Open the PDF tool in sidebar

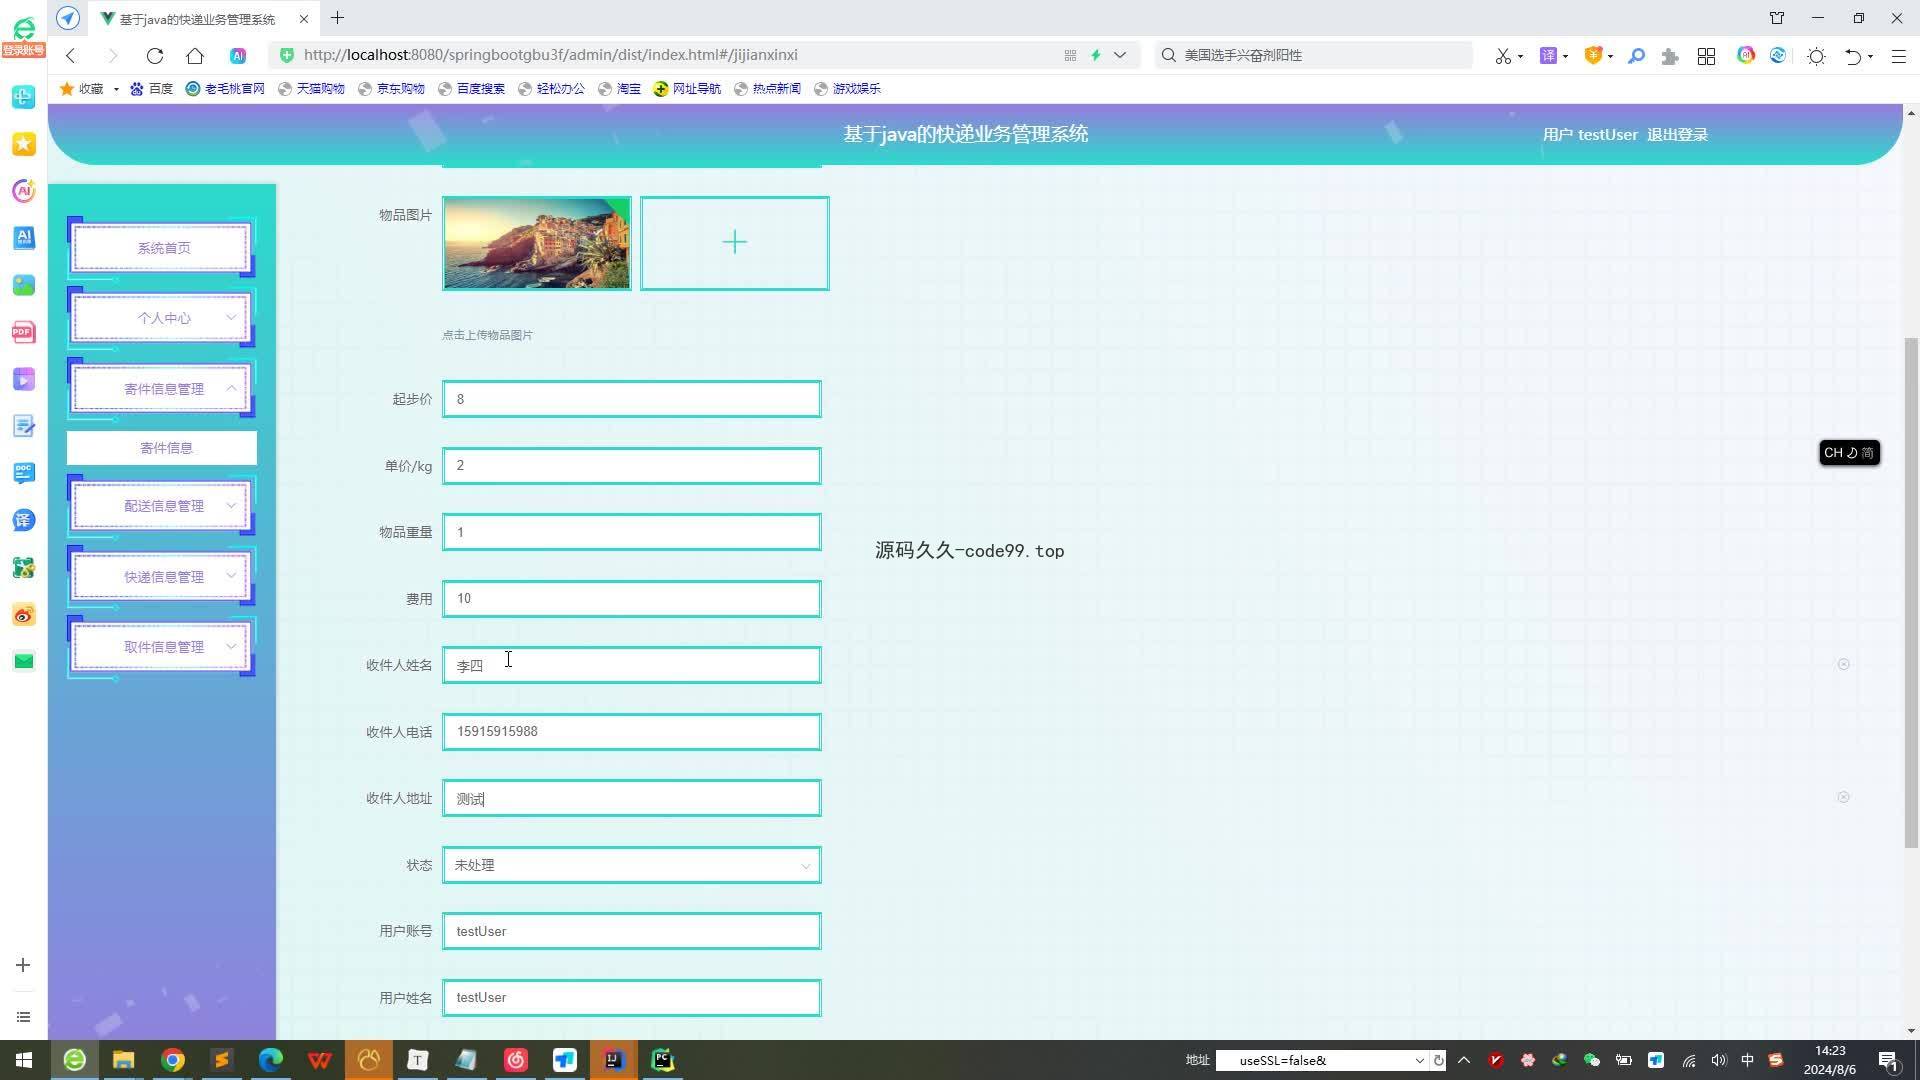pyautogui.click(x=24, y=332)
